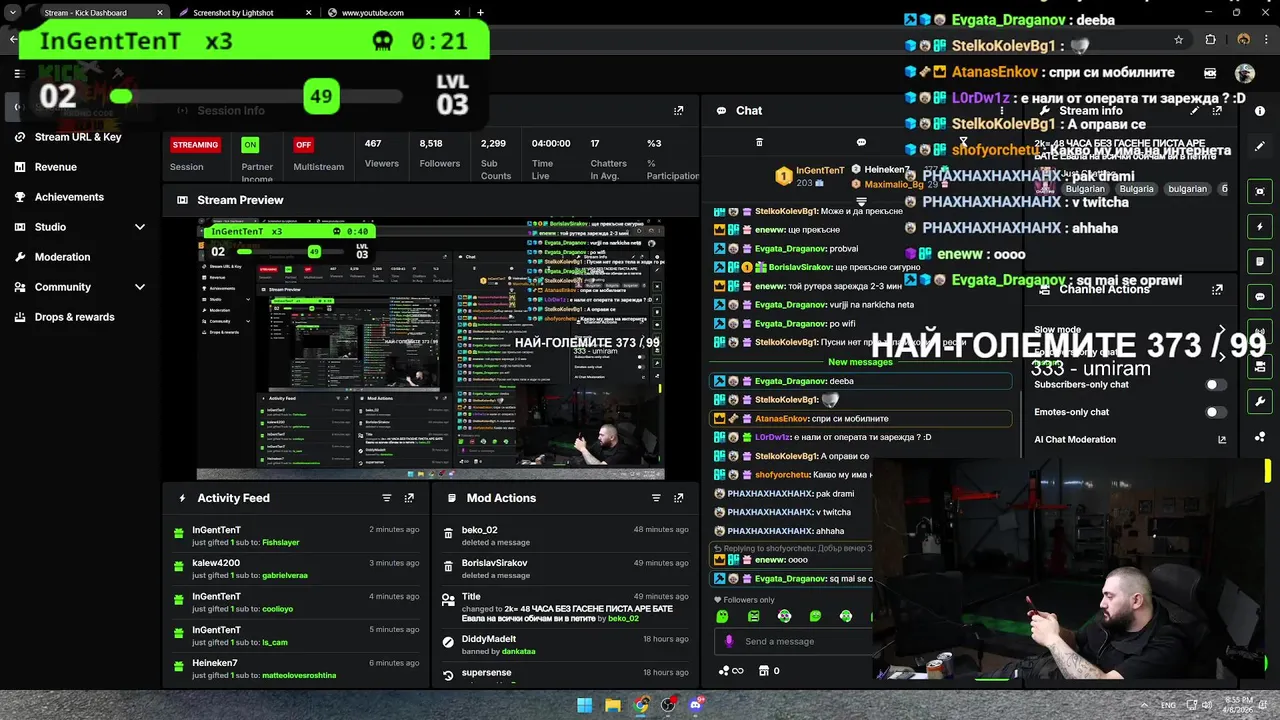Click the ENG language indicator in taskbar
The height and width of the screenshot is (720, 1280).
1168,705
